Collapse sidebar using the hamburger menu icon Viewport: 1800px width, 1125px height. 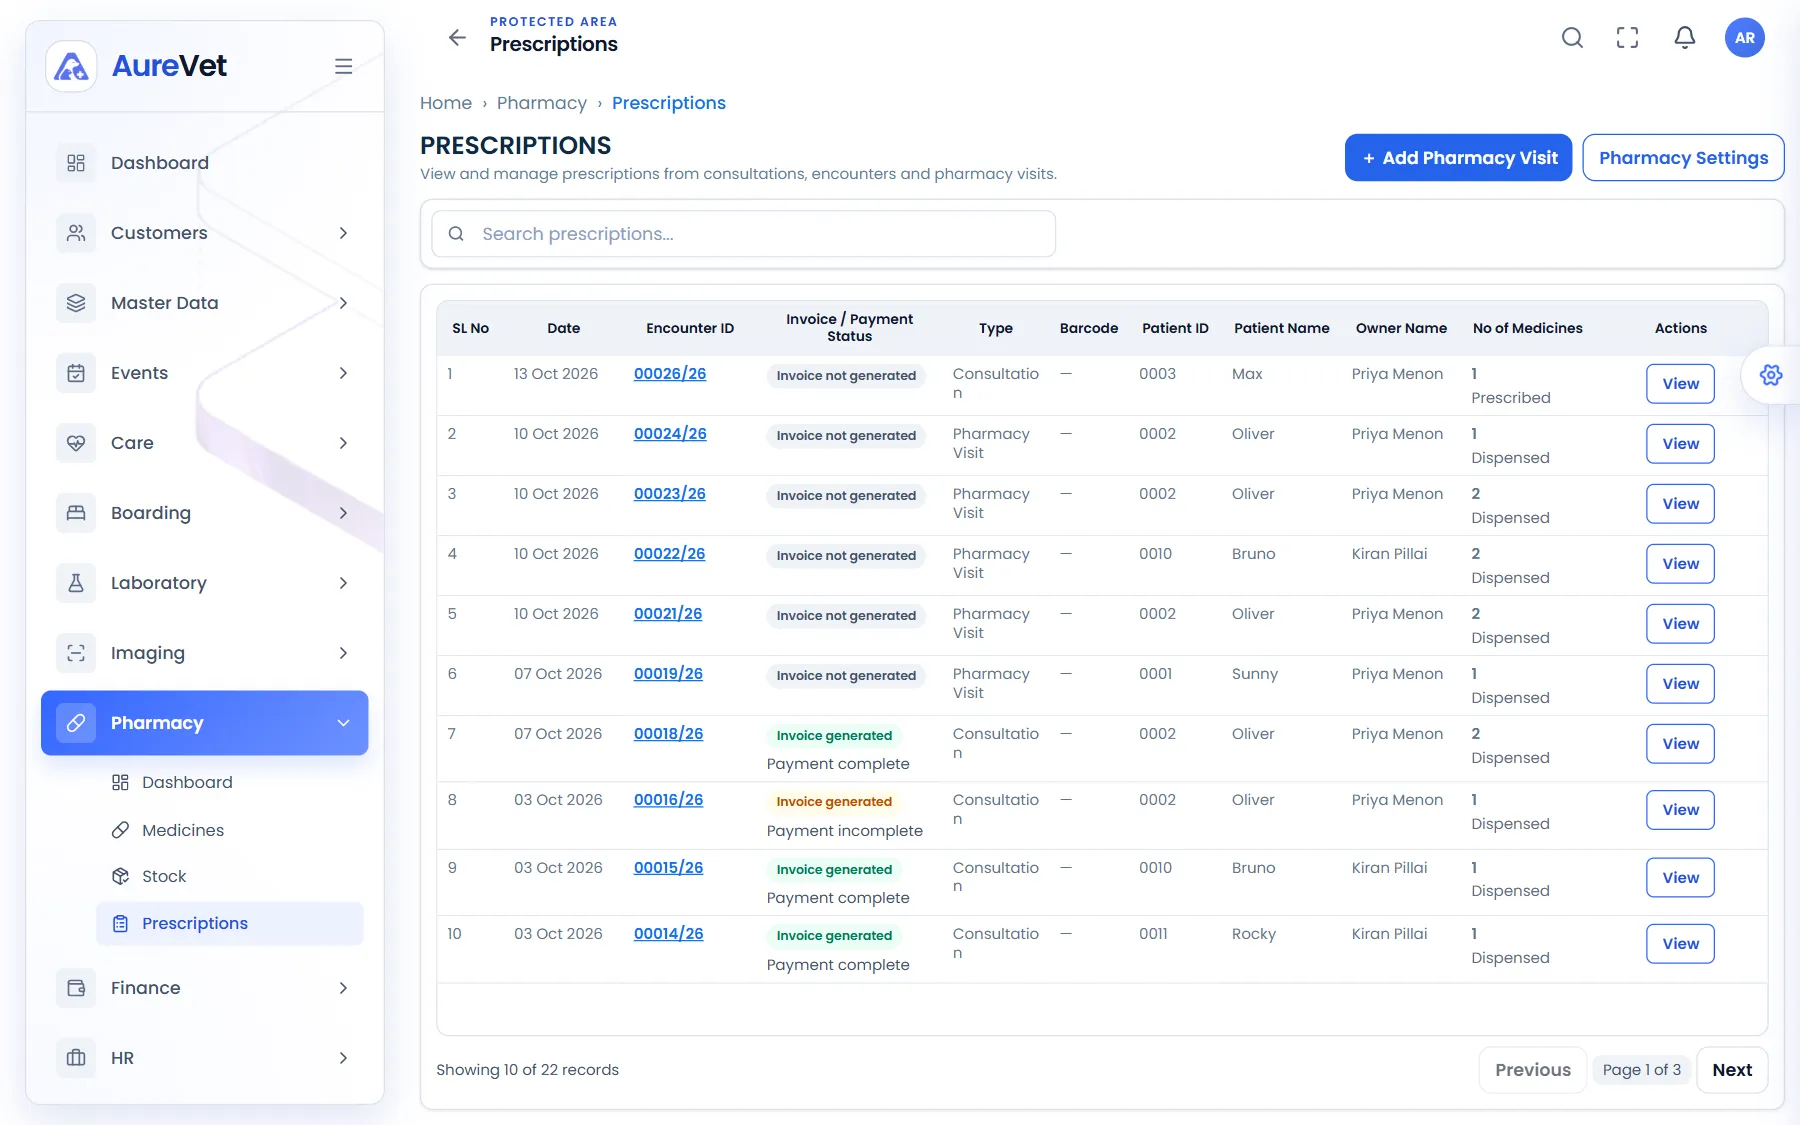point(343,66)
